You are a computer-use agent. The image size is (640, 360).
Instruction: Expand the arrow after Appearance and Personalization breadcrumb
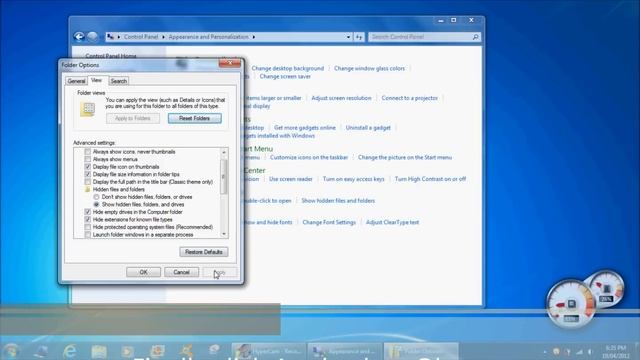tap(253, 37)
